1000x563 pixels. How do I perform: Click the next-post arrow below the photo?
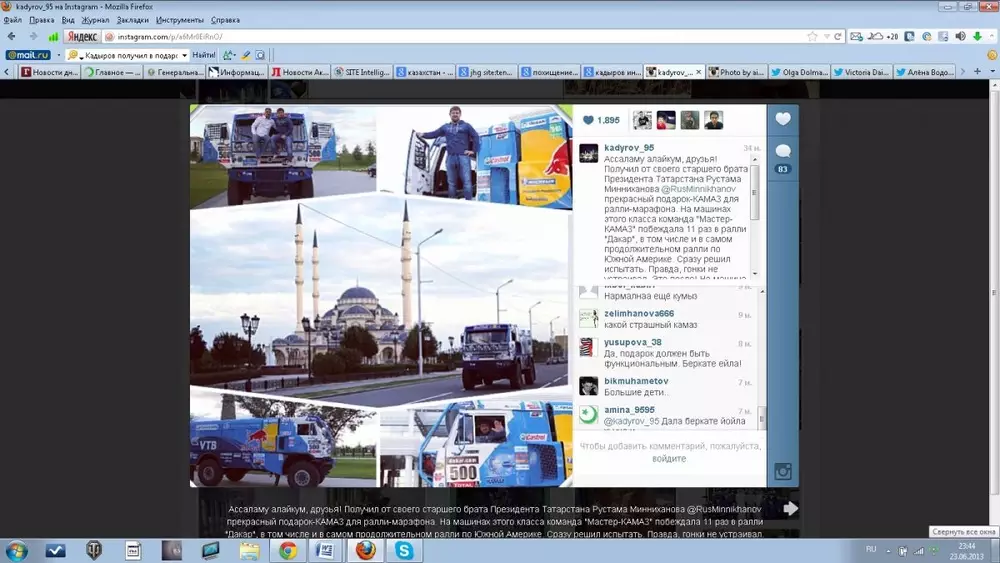pyautogui.click(x=790, y=509)
